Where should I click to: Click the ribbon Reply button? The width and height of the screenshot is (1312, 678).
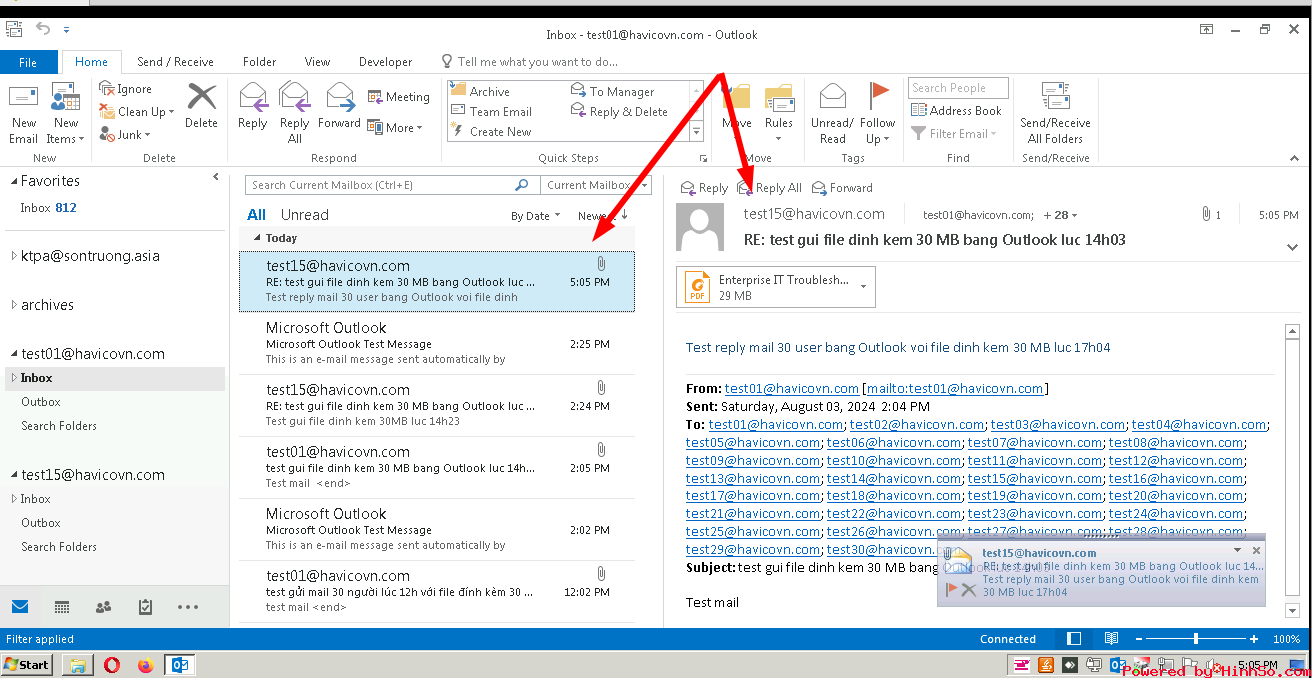tap(253, 106)
